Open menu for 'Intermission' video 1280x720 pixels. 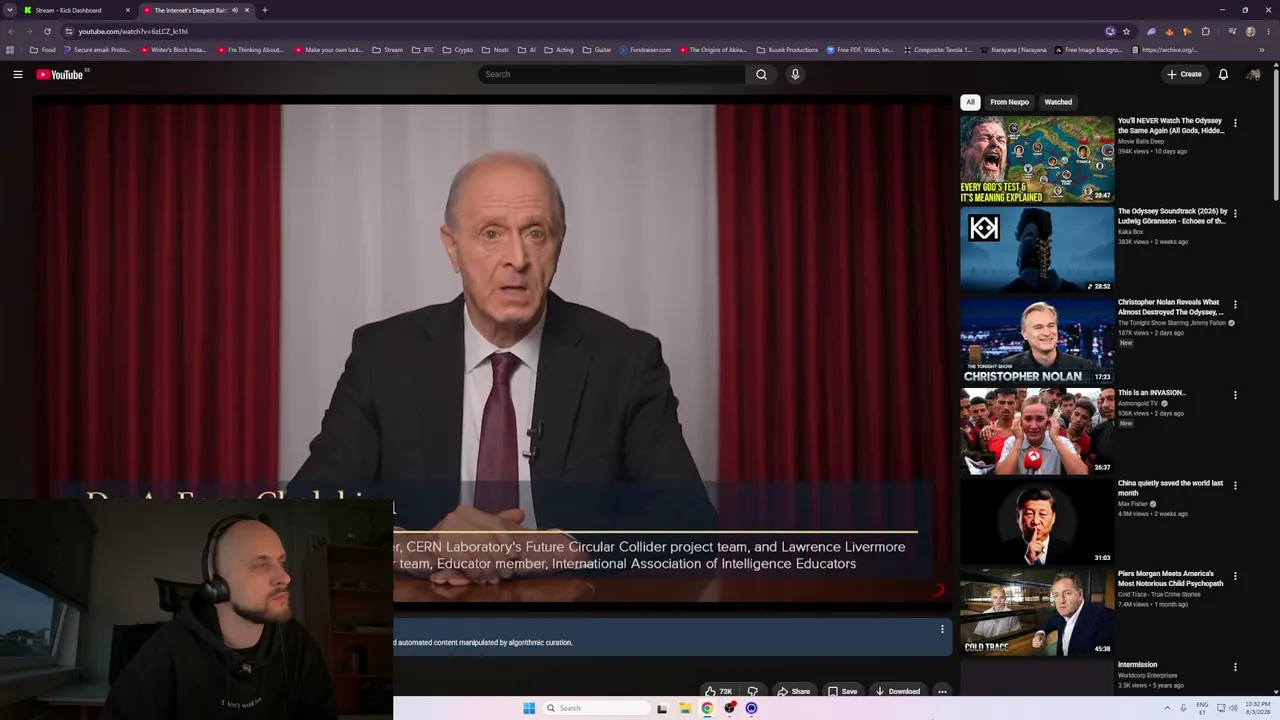click(1235, 667)
